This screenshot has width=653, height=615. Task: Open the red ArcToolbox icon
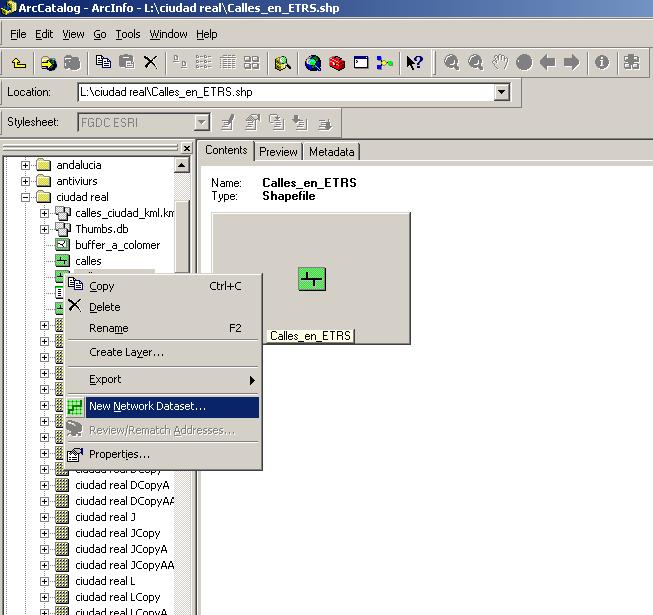click(x=337, y=63)
